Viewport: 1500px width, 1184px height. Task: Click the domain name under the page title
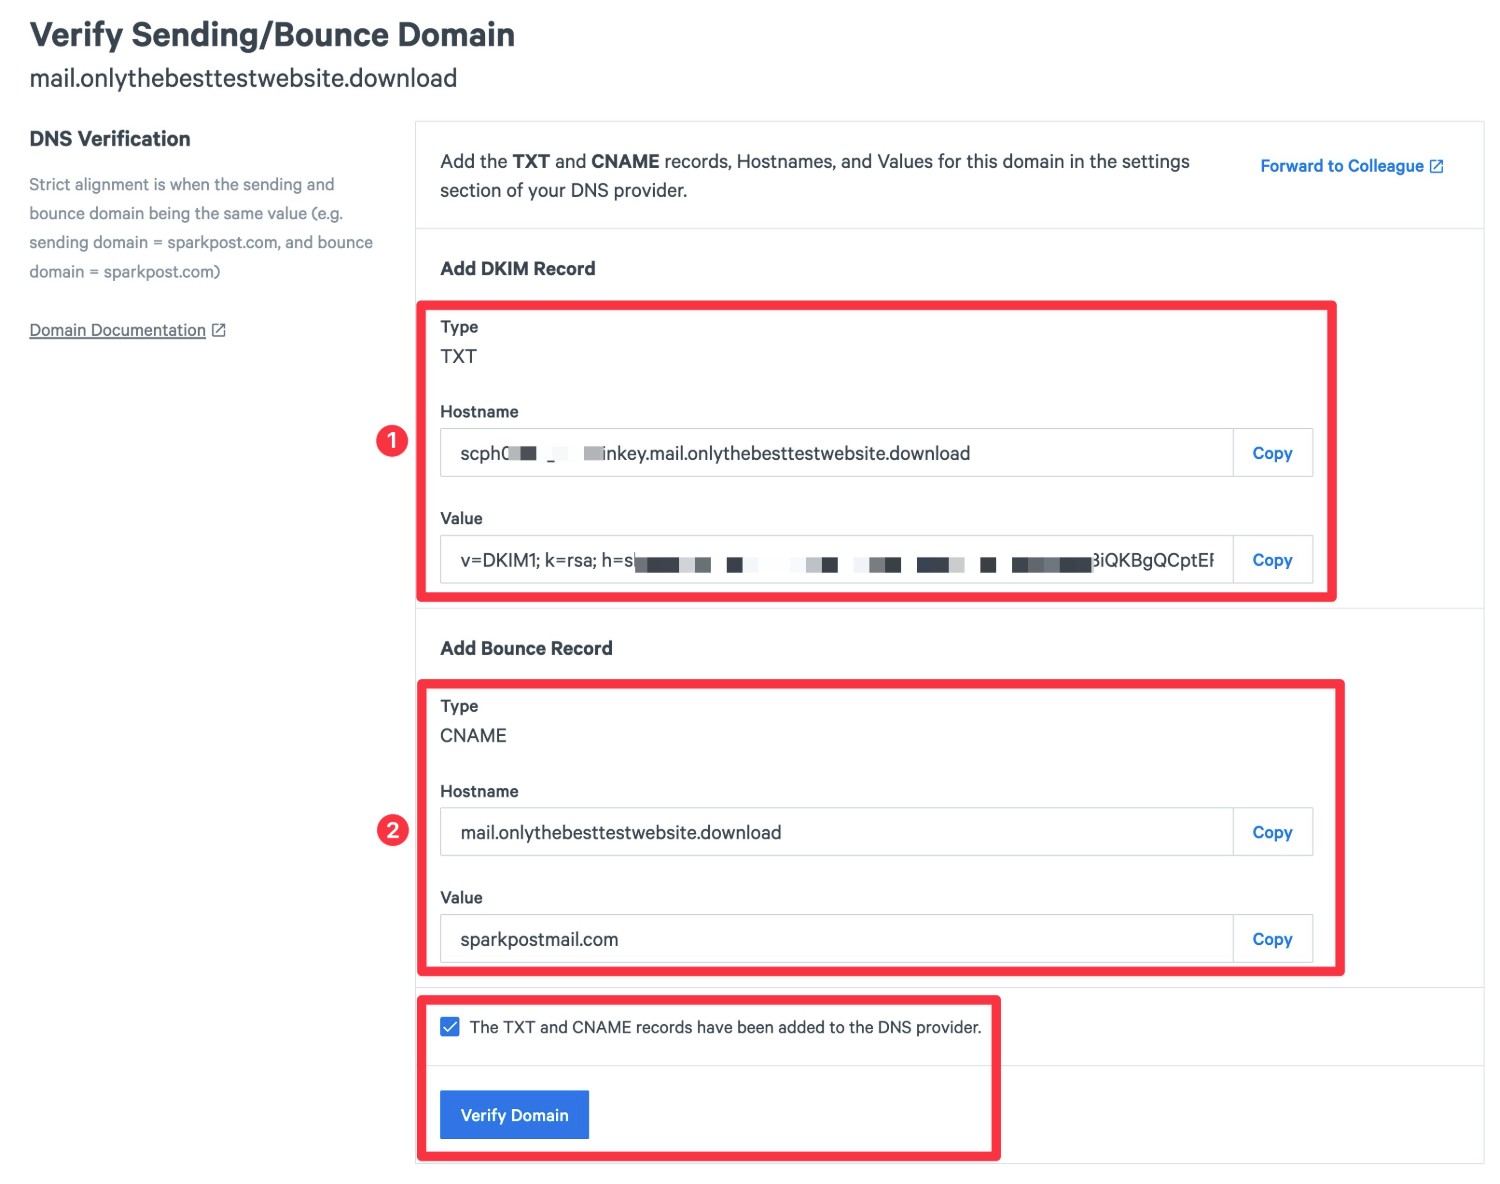(x=243, y=78)
